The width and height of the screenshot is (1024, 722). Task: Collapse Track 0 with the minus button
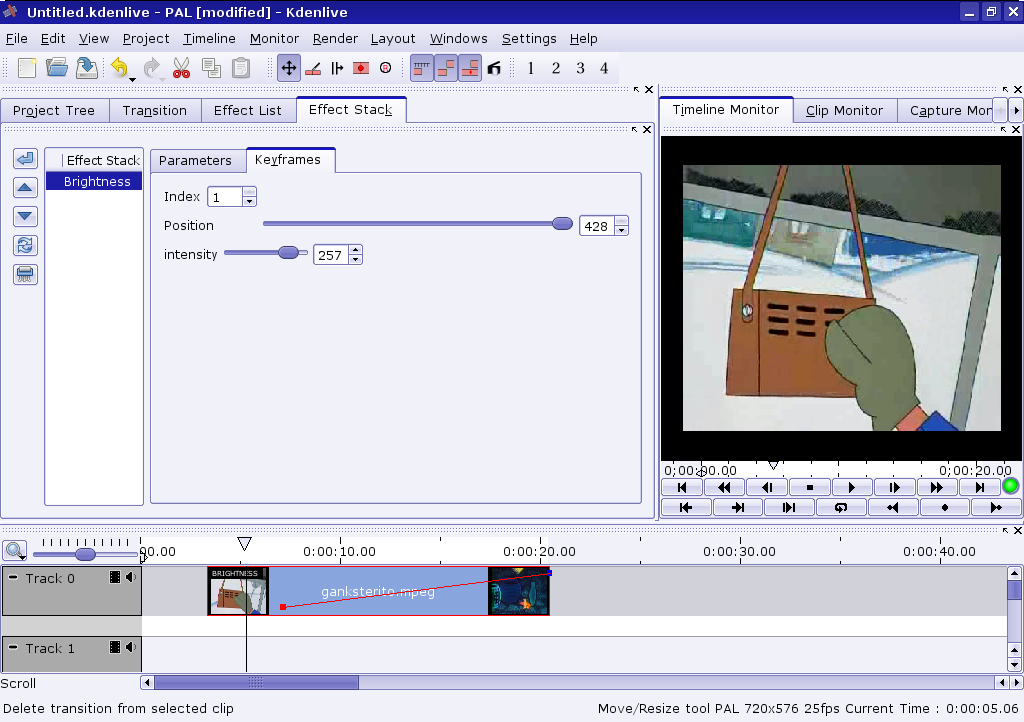13,577
